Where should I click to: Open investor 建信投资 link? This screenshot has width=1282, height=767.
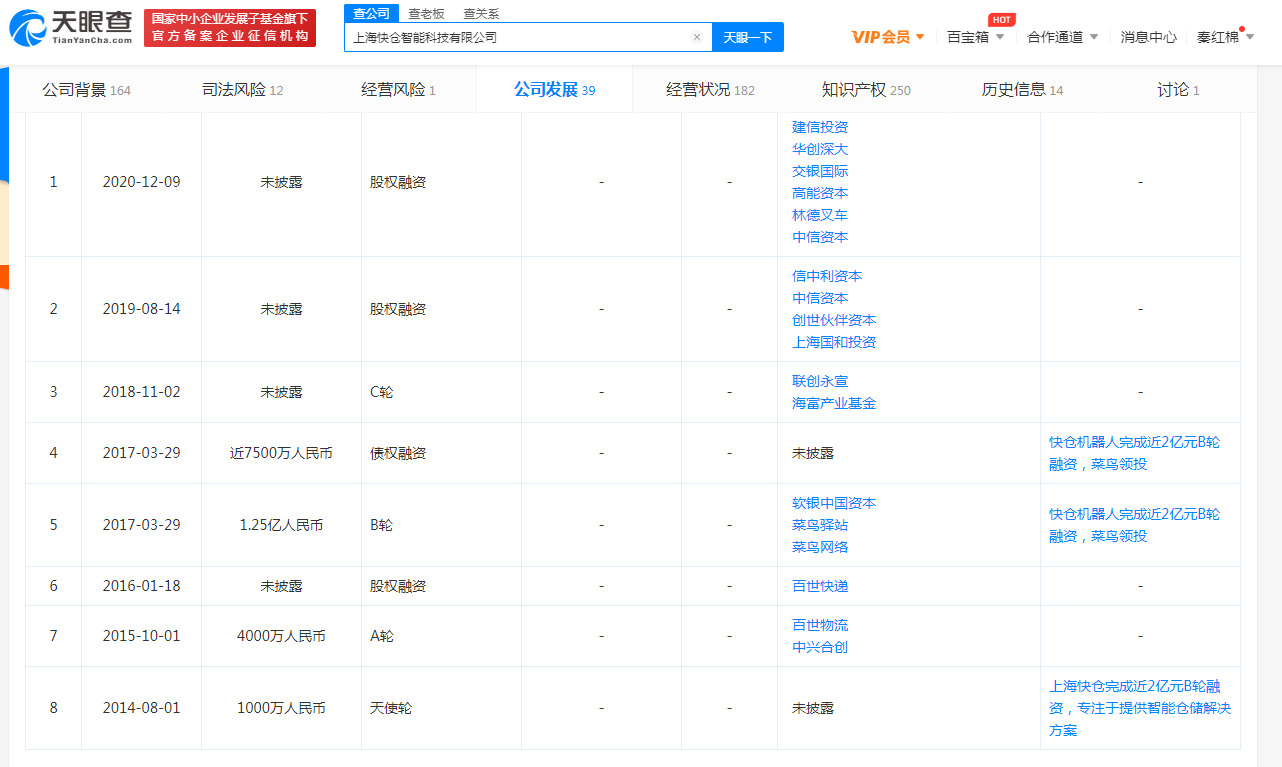pos(820,127)
